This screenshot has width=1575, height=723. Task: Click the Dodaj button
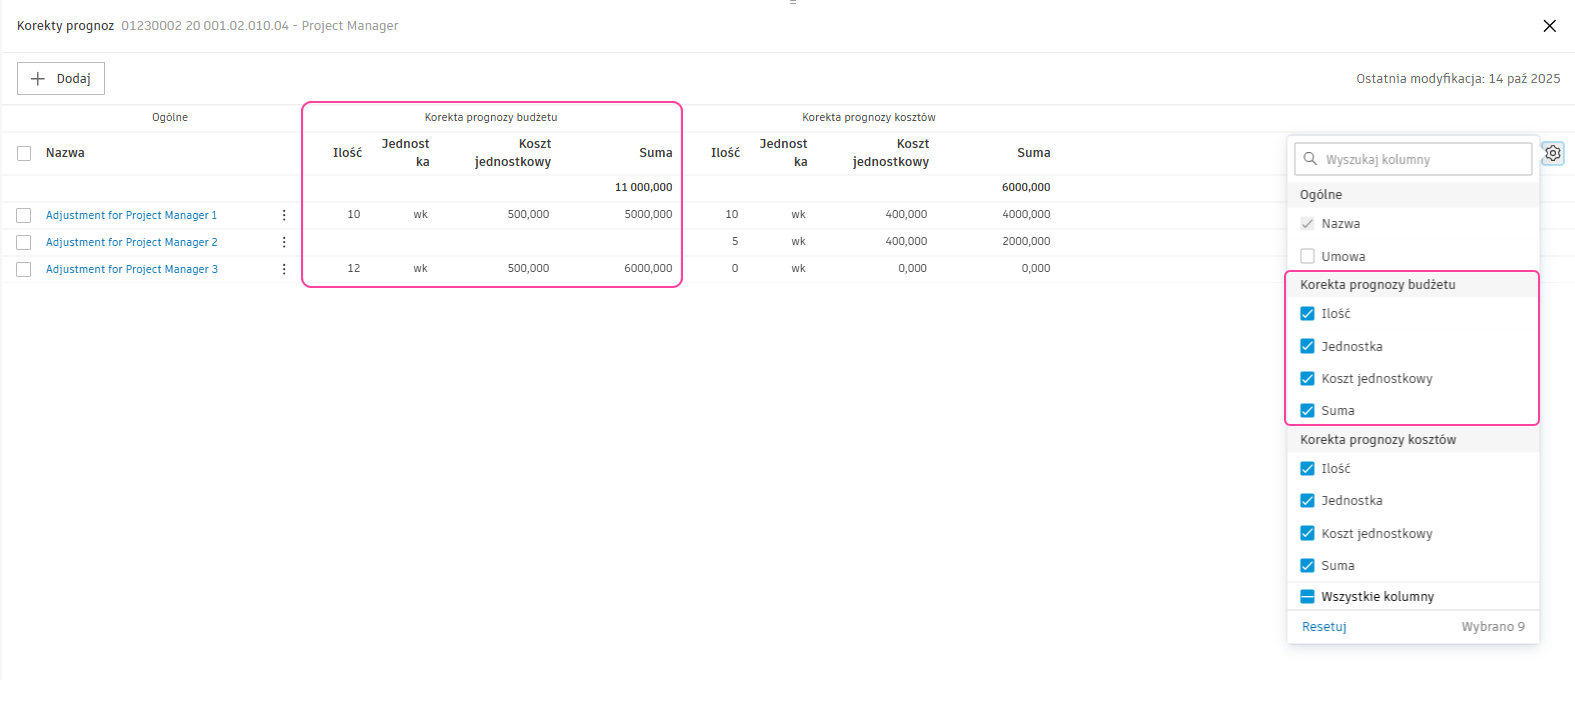61,79
